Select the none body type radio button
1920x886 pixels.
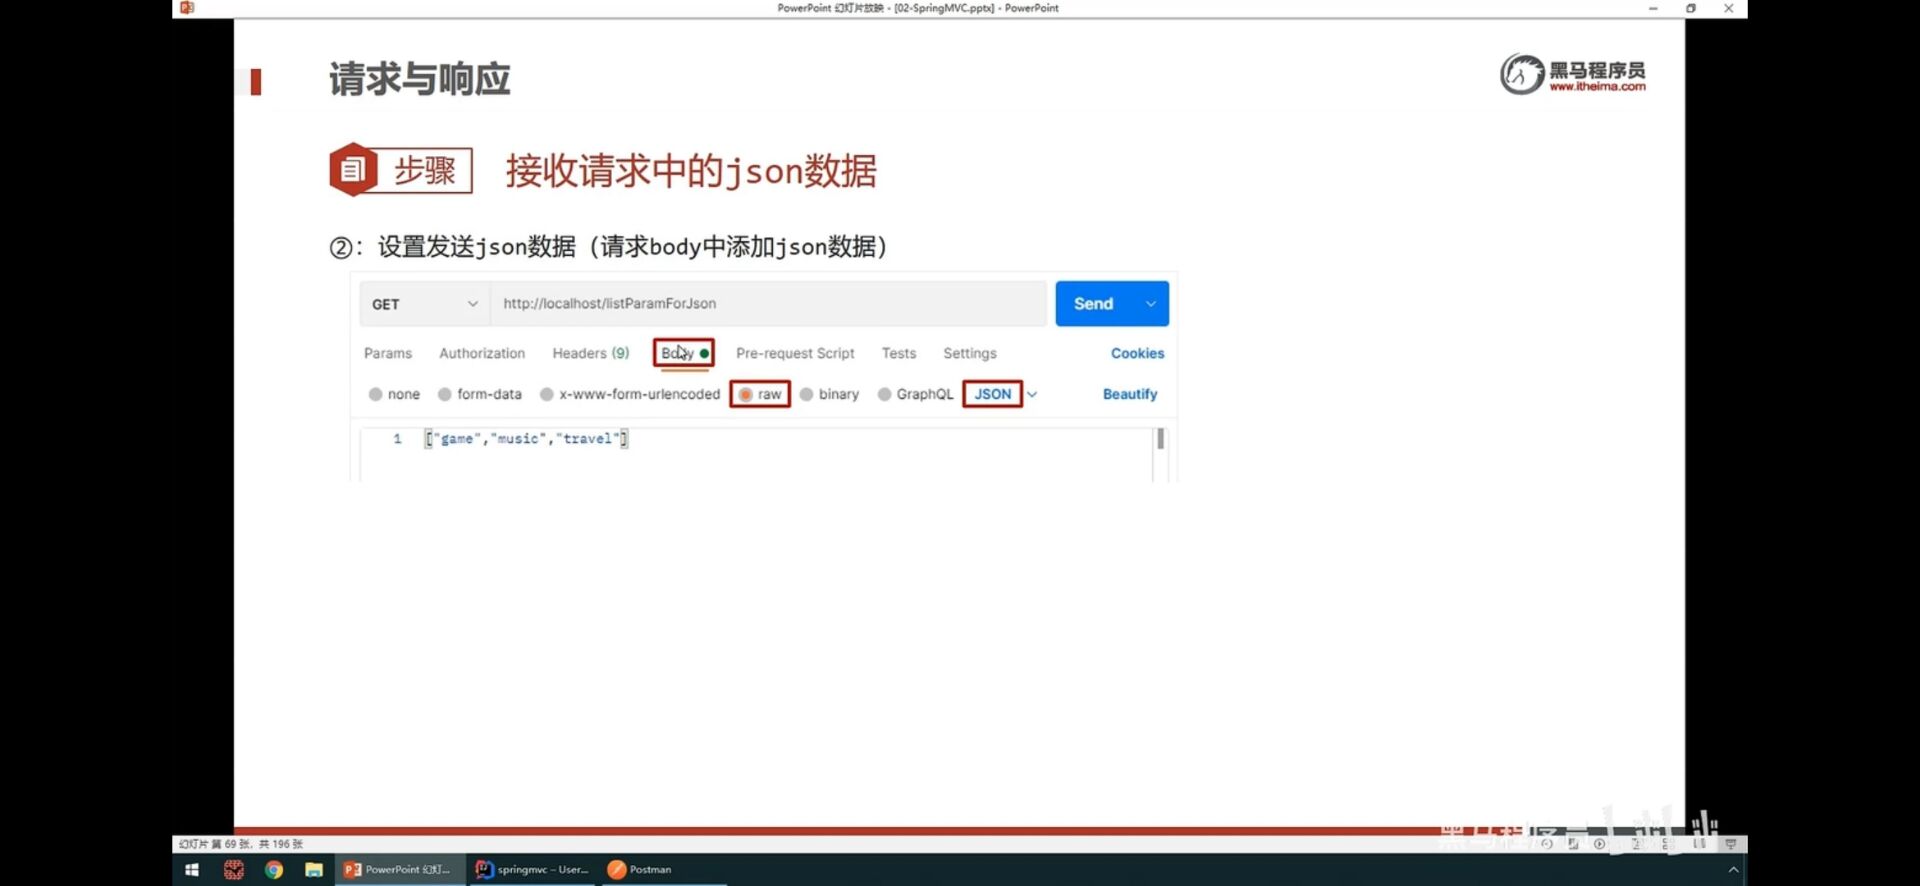tap(375, 394)
